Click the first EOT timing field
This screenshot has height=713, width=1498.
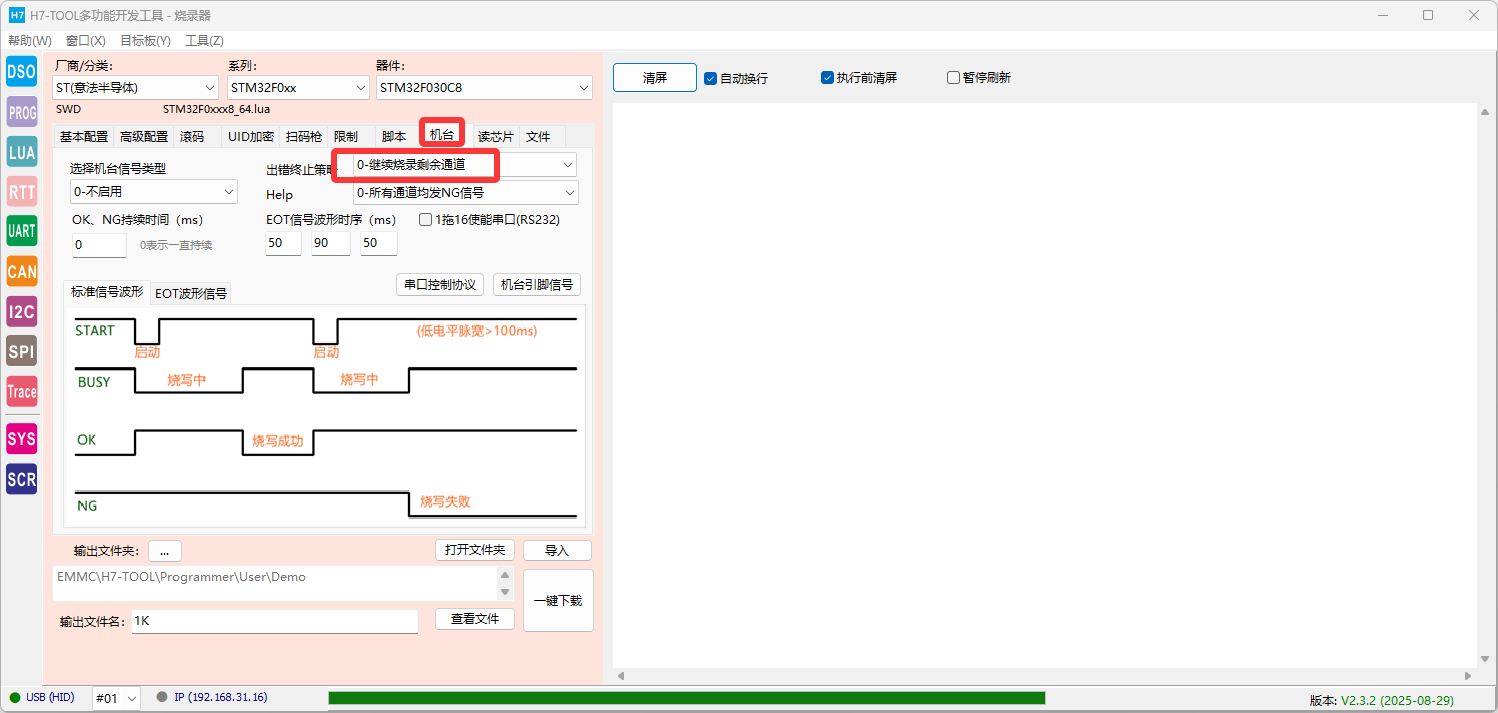click(x=283, y=244)
